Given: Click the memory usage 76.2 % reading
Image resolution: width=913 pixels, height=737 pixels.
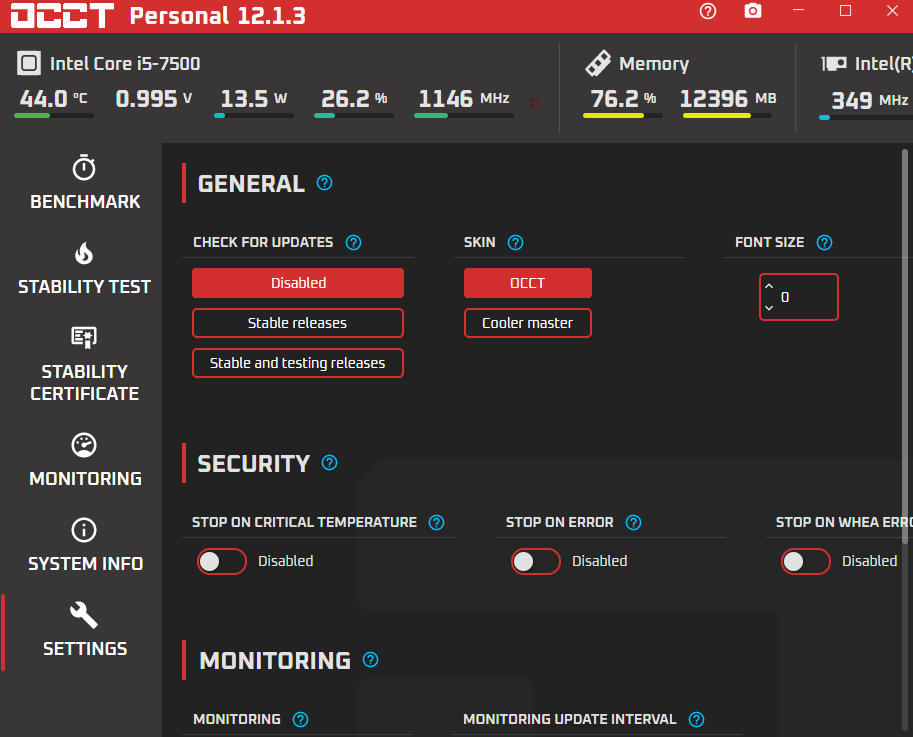Looking at the screenshot, I should coord(623,99).
